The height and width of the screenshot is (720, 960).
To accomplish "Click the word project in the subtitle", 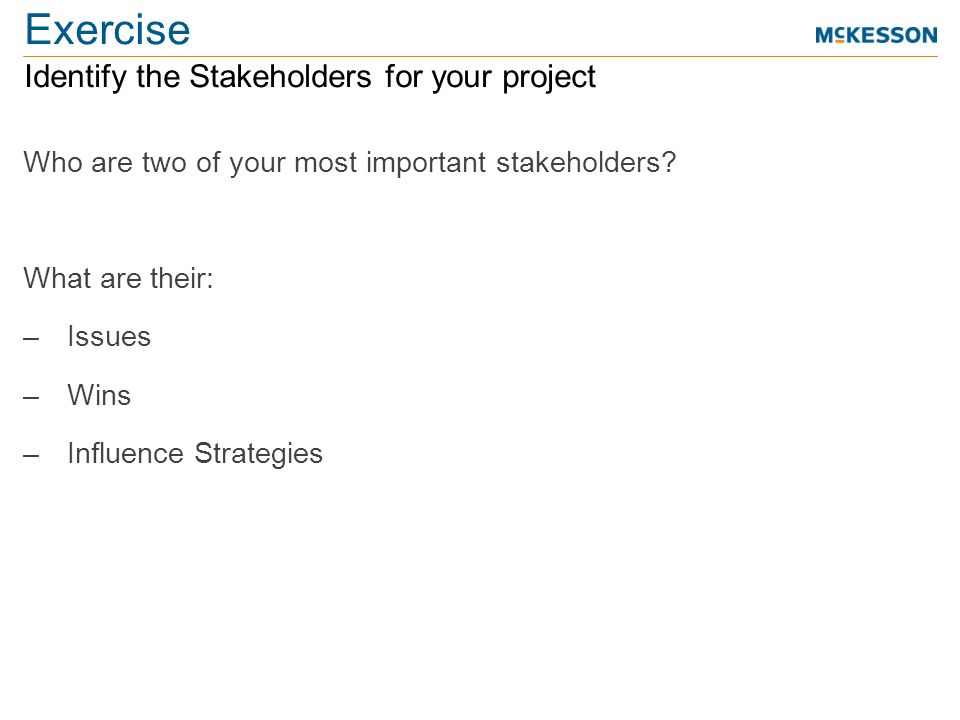I will coord(549,78).
